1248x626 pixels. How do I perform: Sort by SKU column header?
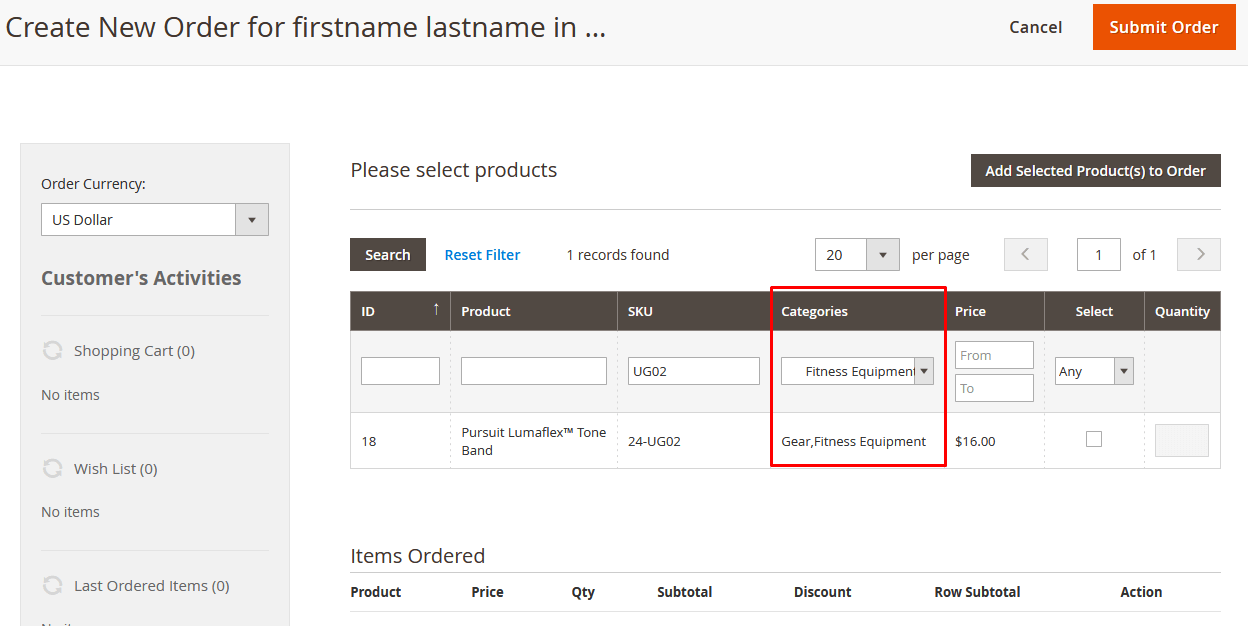640,311
